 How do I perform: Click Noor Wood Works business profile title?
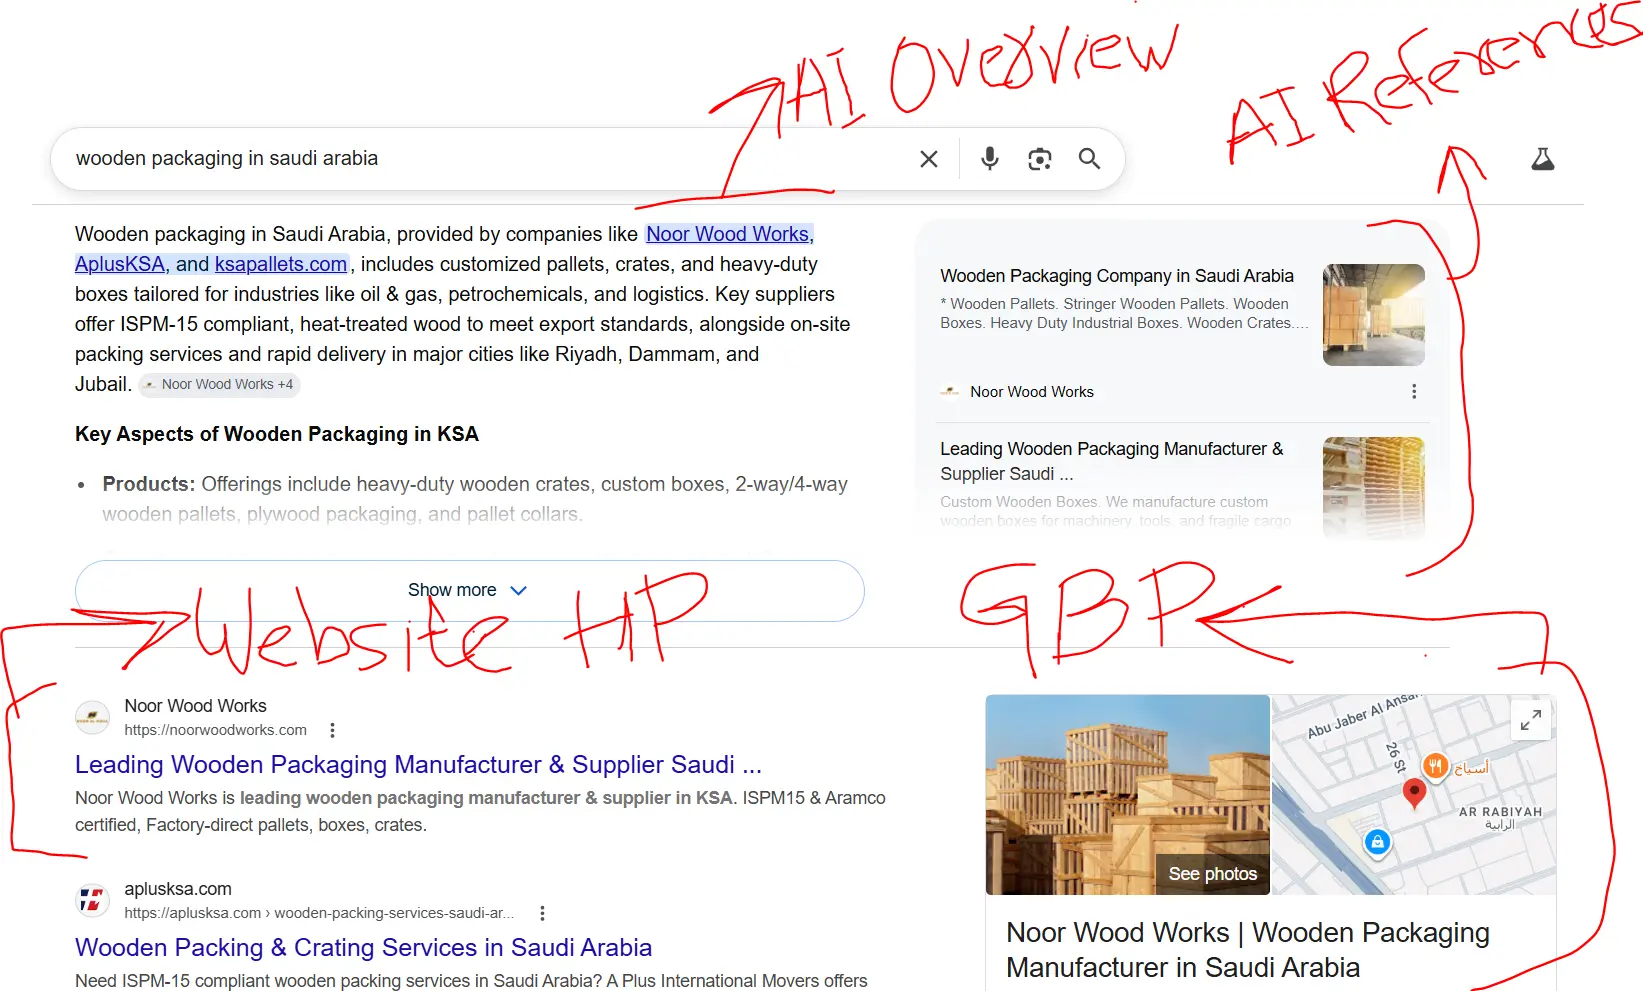point(1248,950)
